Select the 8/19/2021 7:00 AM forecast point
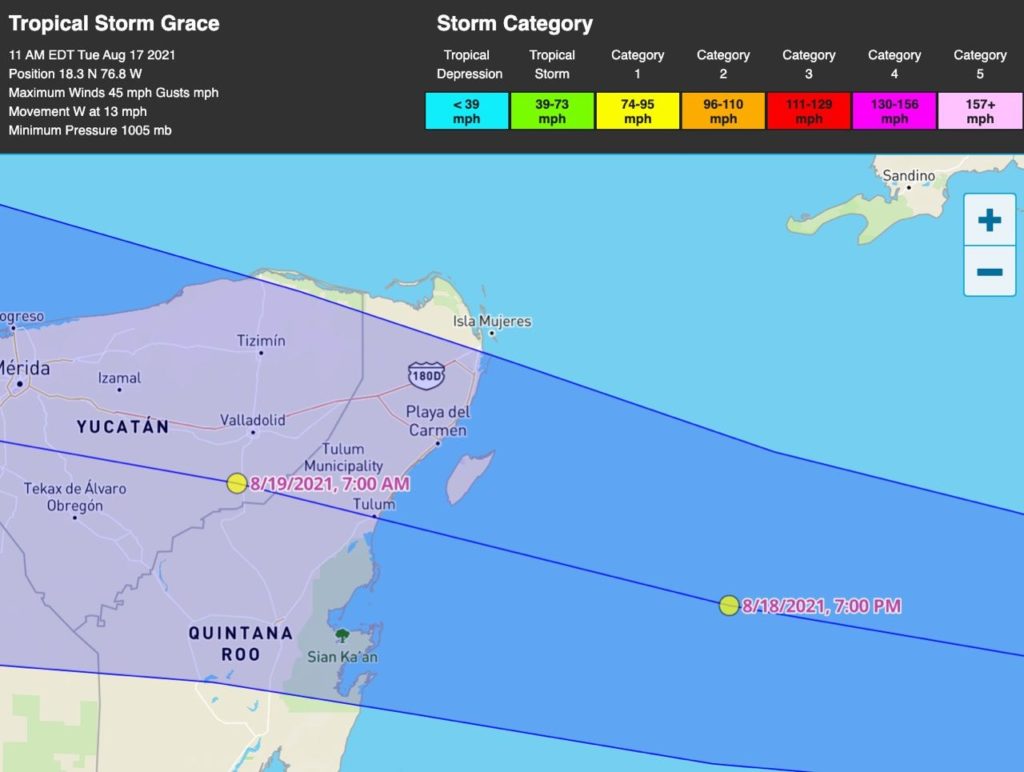This screenshot has width=1024, height=772. 237,483
